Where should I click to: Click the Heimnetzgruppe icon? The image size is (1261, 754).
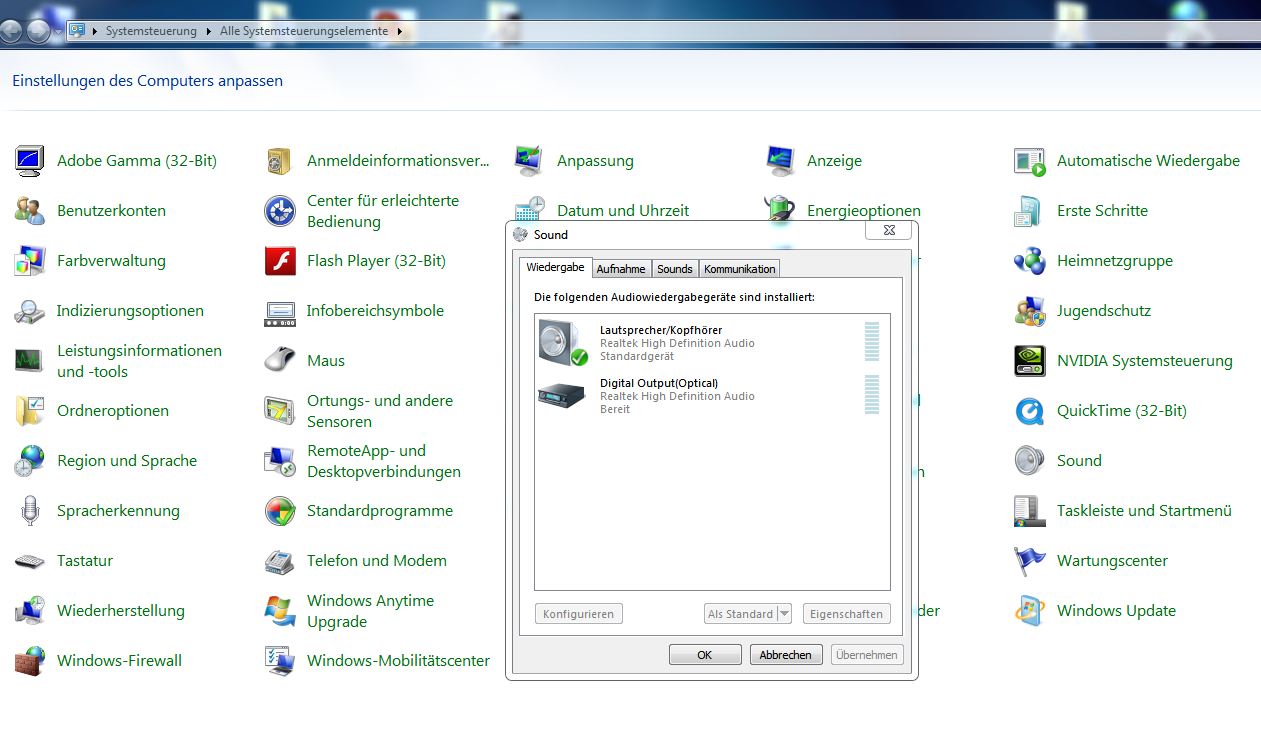point(1029,261)
